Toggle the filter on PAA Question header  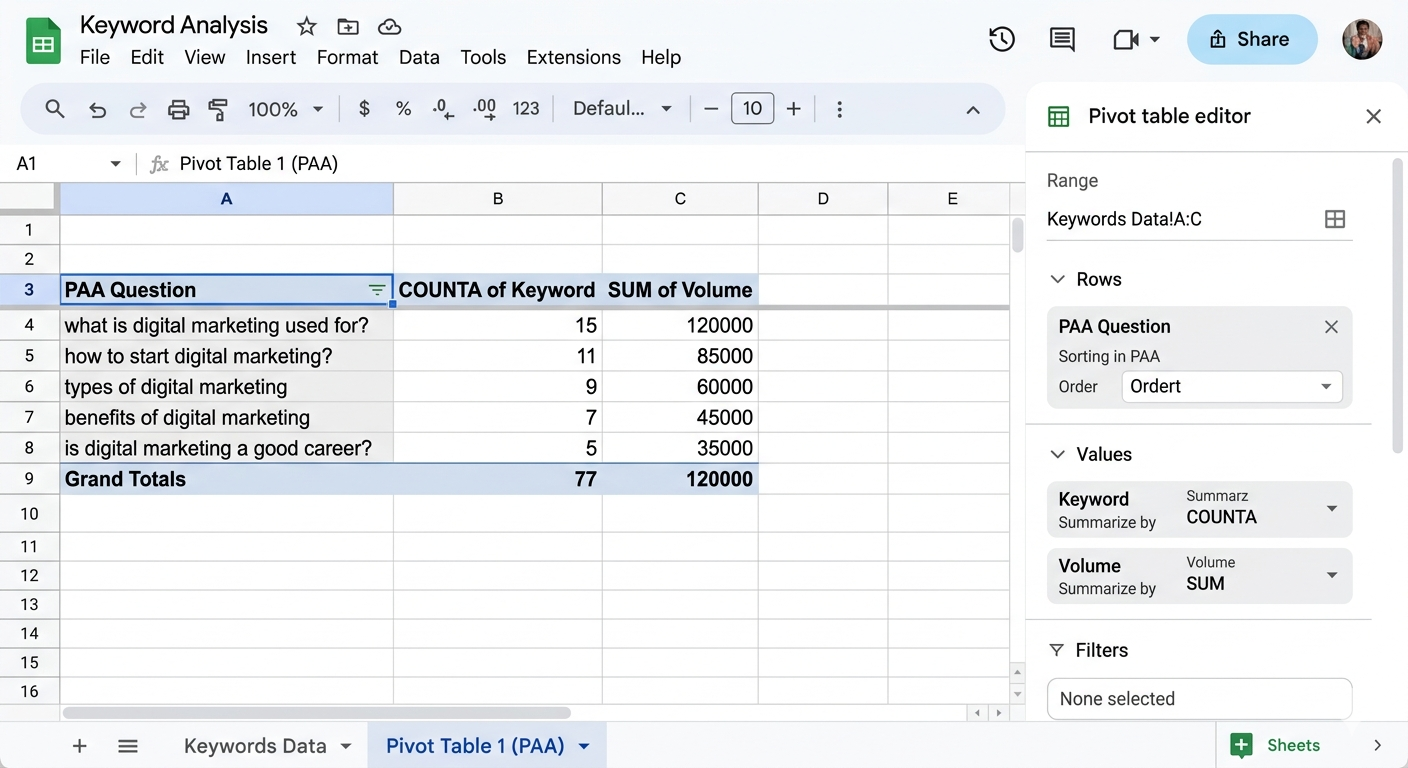(377, 290)
